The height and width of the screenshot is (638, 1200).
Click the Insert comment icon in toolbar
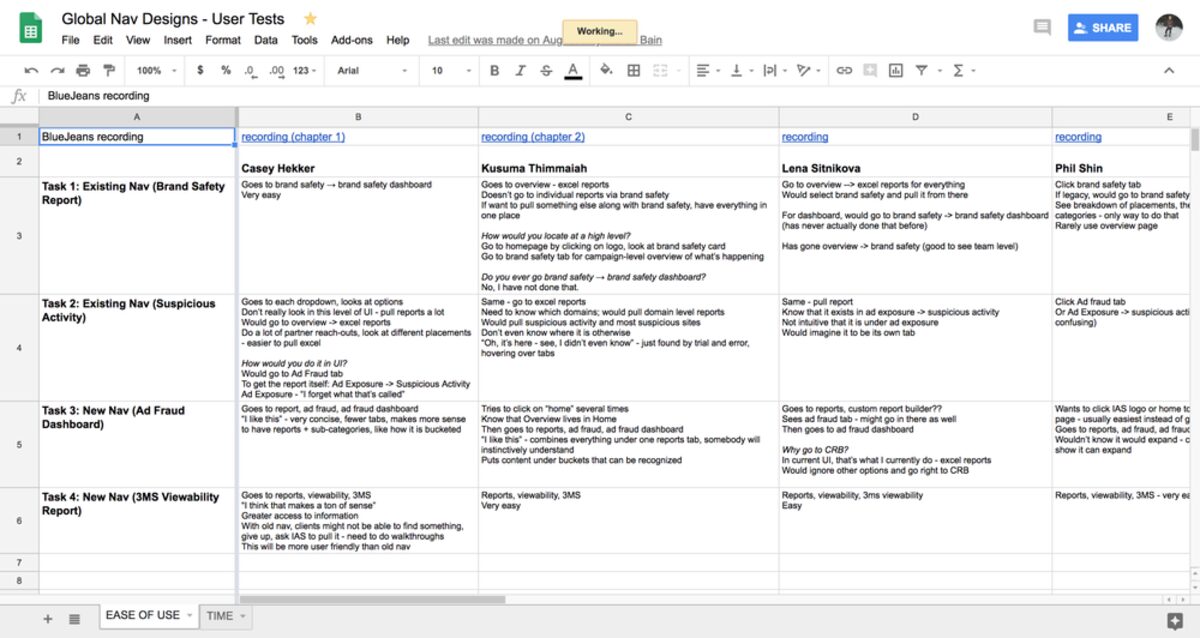(x=870, y=71)
